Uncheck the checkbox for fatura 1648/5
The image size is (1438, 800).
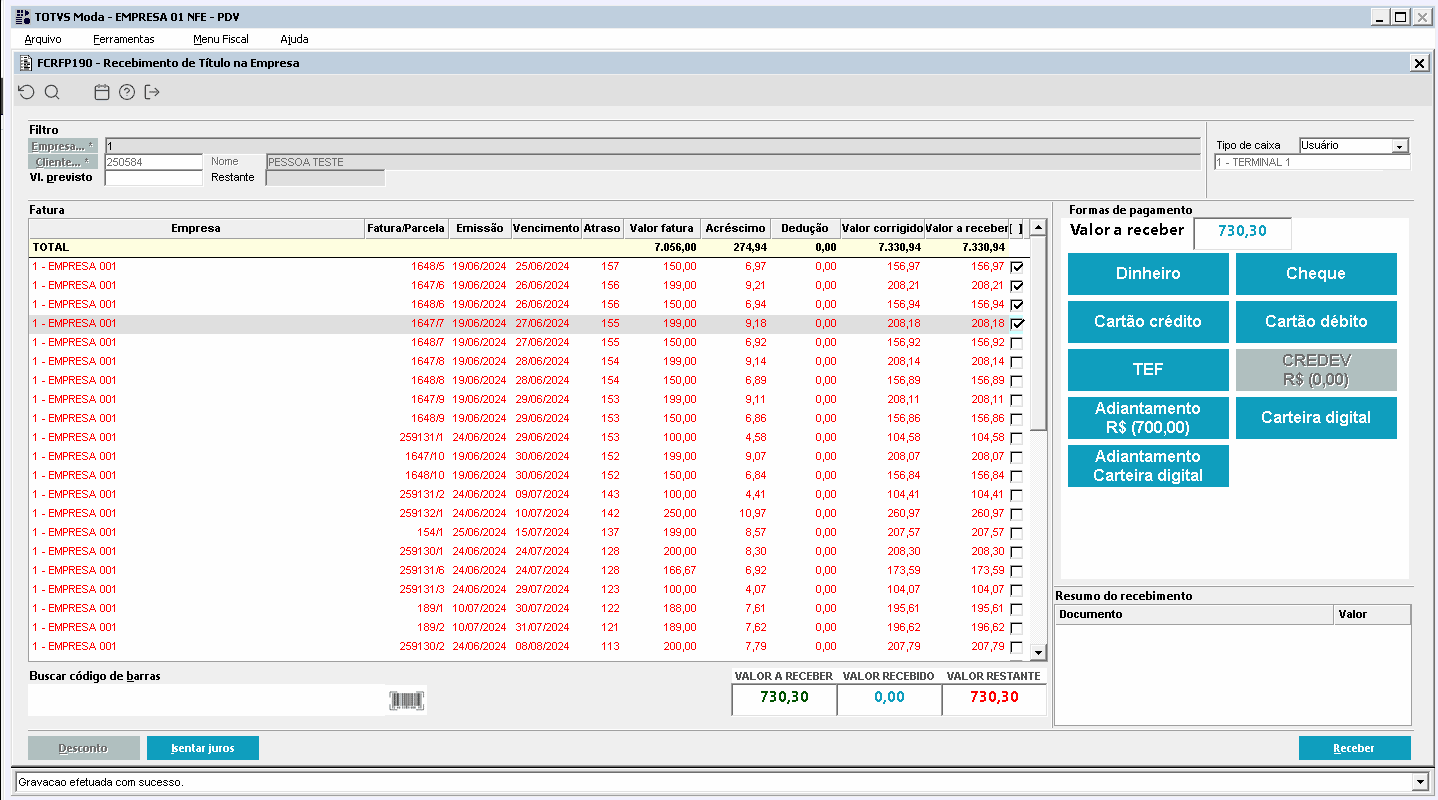[1017, 267]
